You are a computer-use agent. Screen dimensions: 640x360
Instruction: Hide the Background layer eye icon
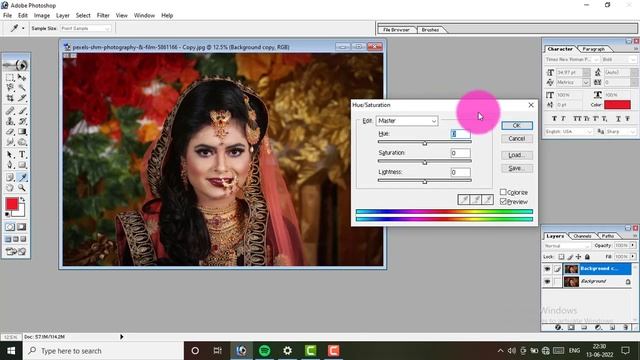[x=547, y=282]
